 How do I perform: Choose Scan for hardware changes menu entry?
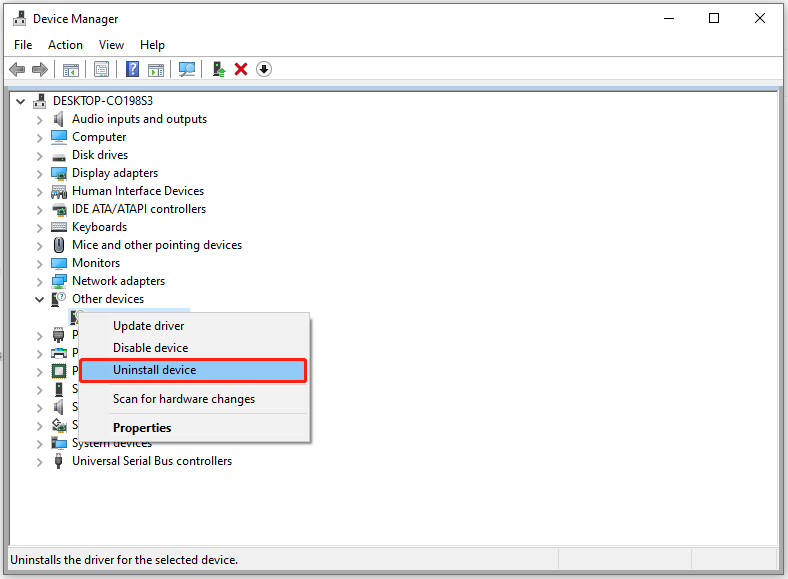coord(194,399)
